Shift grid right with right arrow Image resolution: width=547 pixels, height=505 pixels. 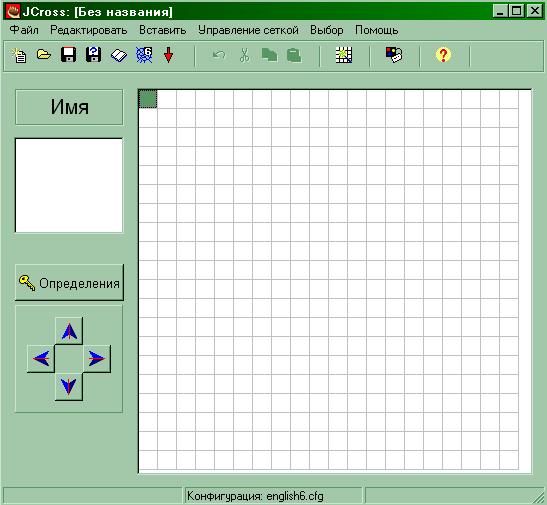[97, 359]
